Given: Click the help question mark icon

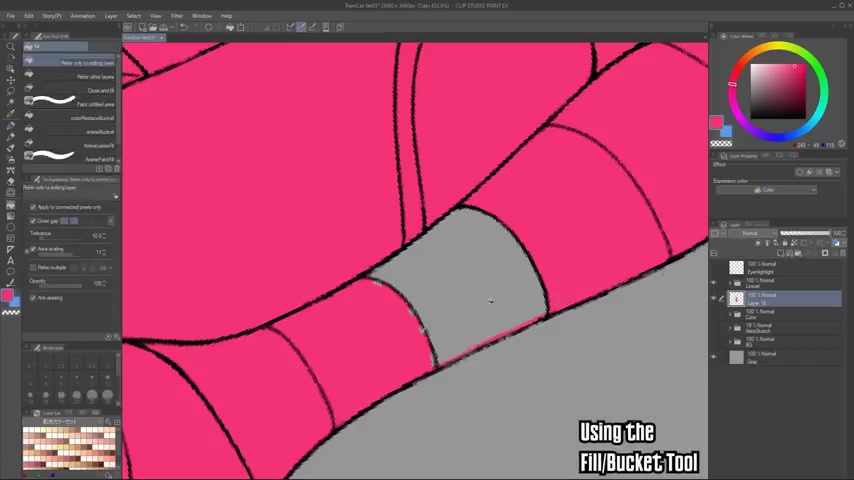Looking at the screenshot, I should (x=340, y=27).
